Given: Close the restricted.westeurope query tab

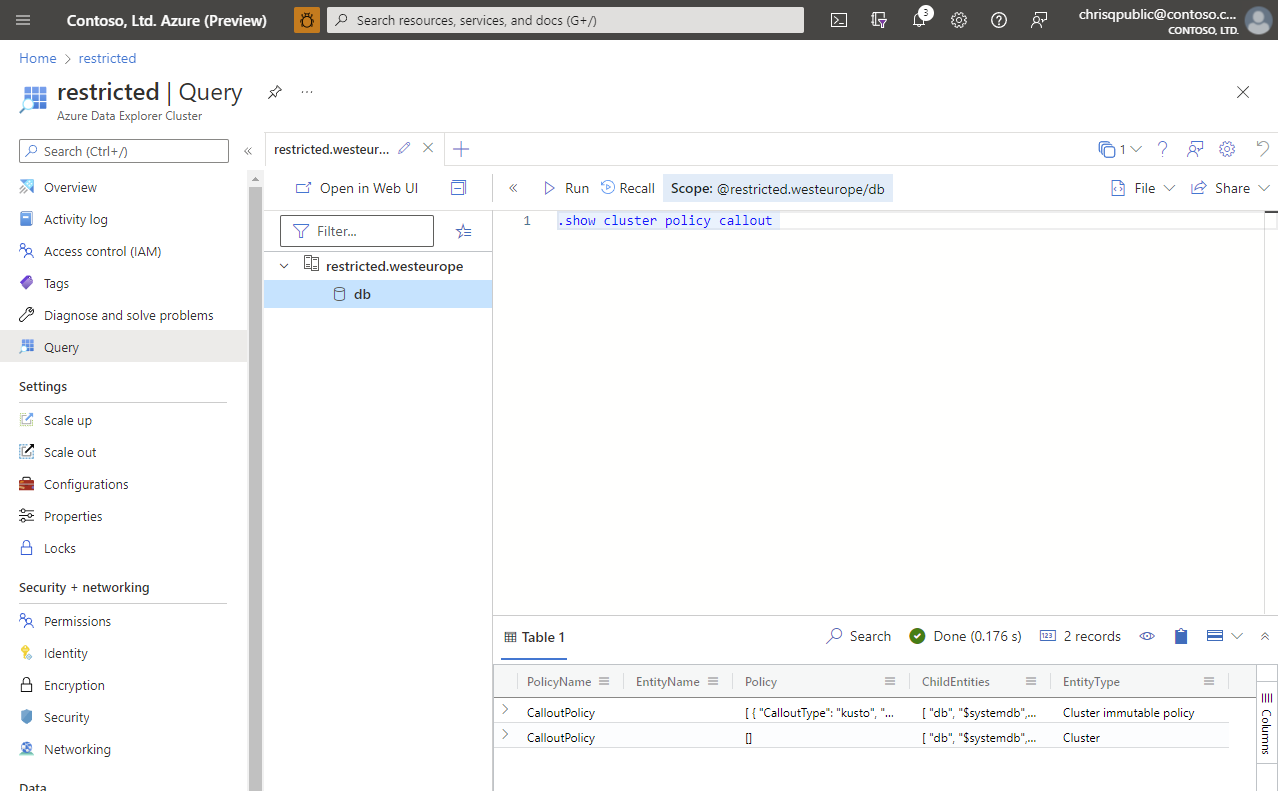Looking at the screenshot, I should (x=428, y=148).
